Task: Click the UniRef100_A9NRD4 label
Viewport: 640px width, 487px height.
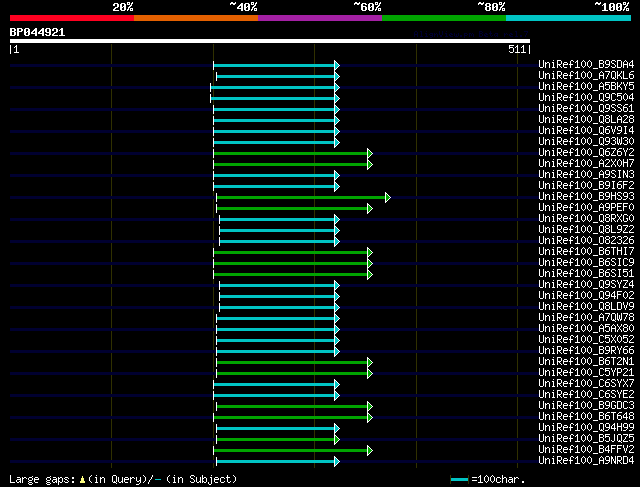Action: point(586,461)
